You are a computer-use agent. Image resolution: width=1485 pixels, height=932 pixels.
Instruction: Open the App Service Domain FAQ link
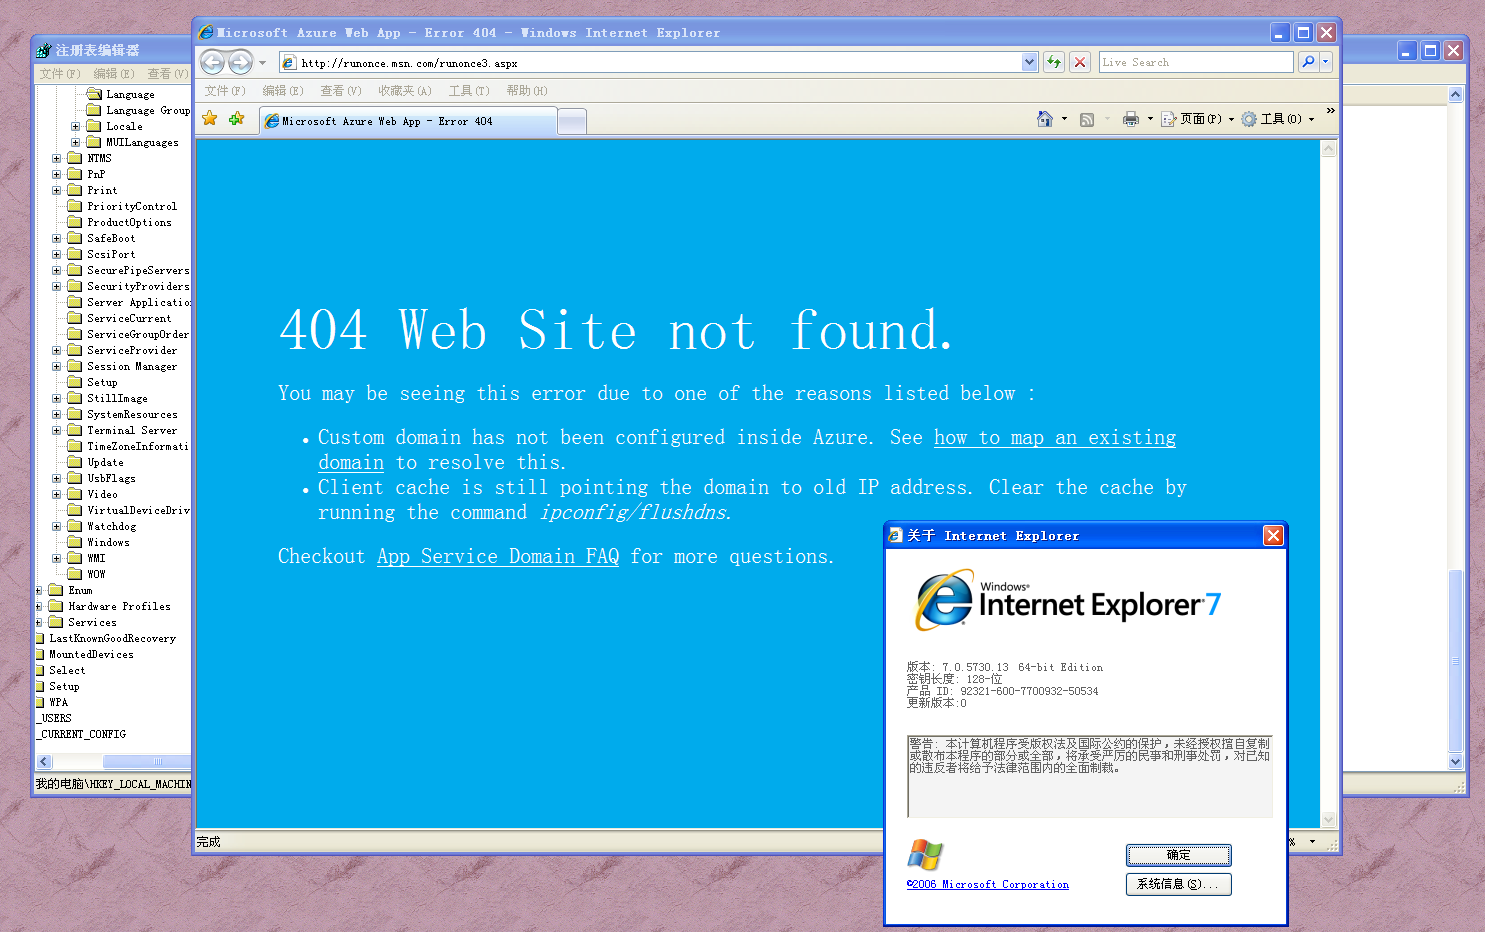[498, 556]
